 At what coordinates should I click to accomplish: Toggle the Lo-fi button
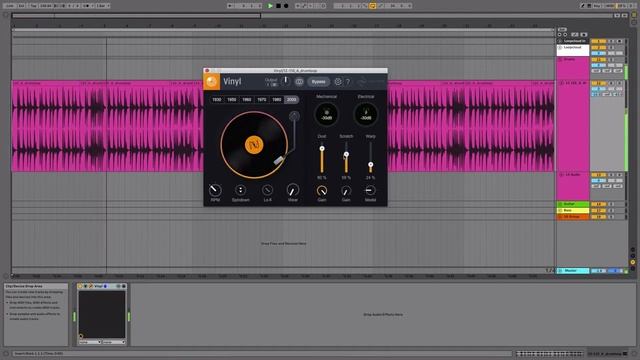[x=267, y=190]
